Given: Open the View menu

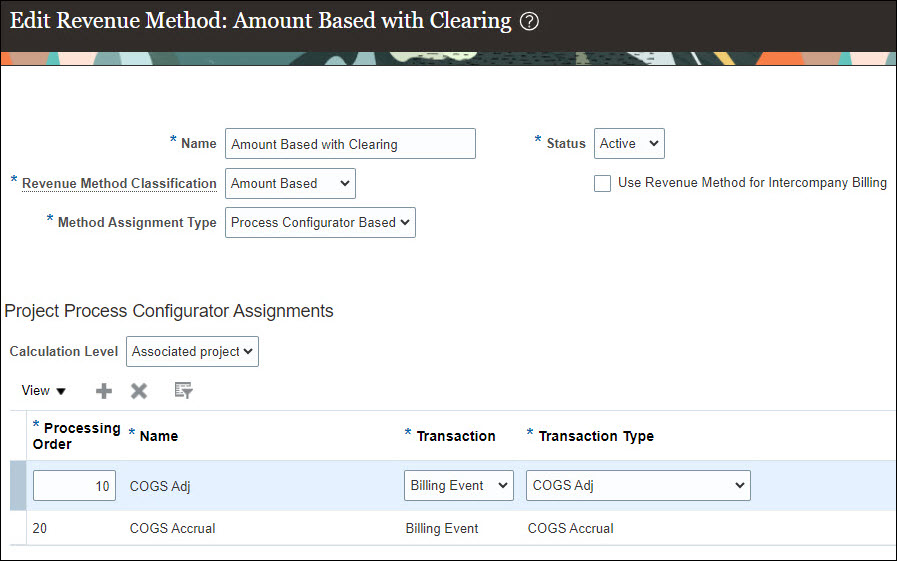Looking at the screenshot, I should click(x=43, y=391).
